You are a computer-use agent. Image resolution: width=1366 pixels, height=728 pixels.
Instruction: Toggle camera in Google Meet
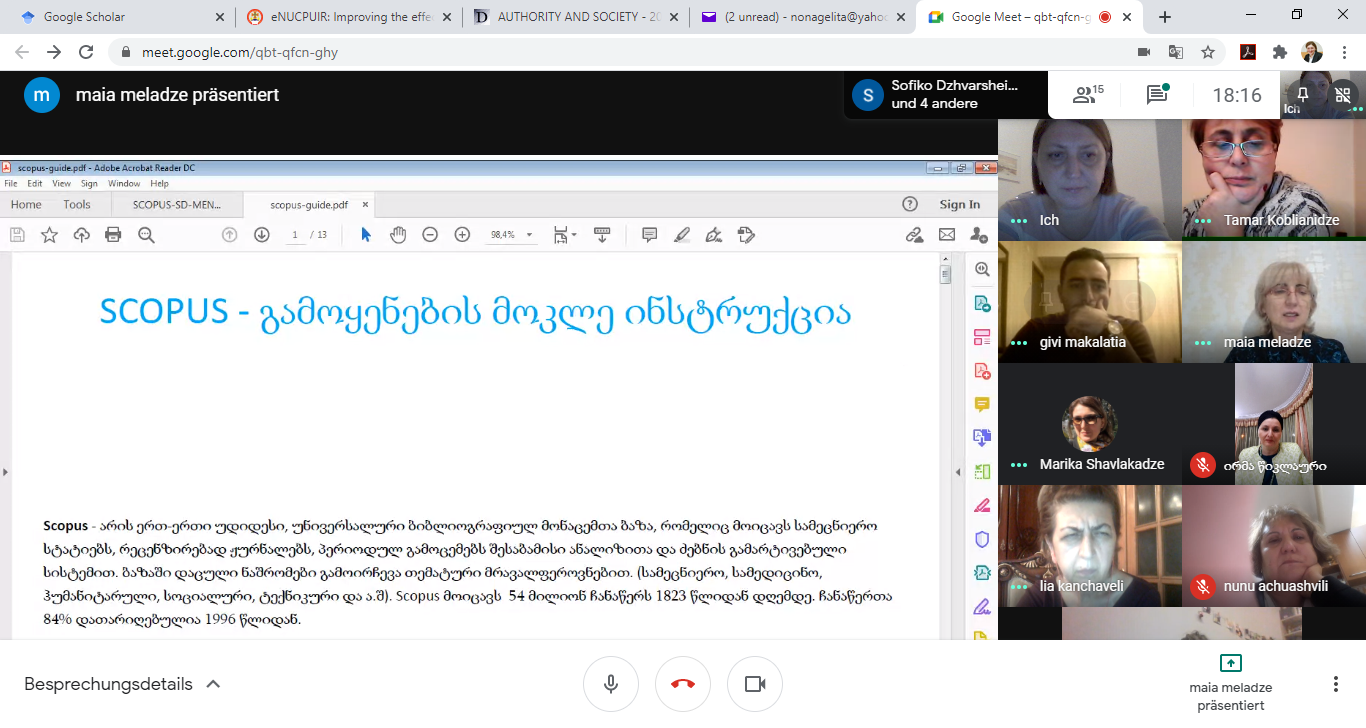(755, 684)
